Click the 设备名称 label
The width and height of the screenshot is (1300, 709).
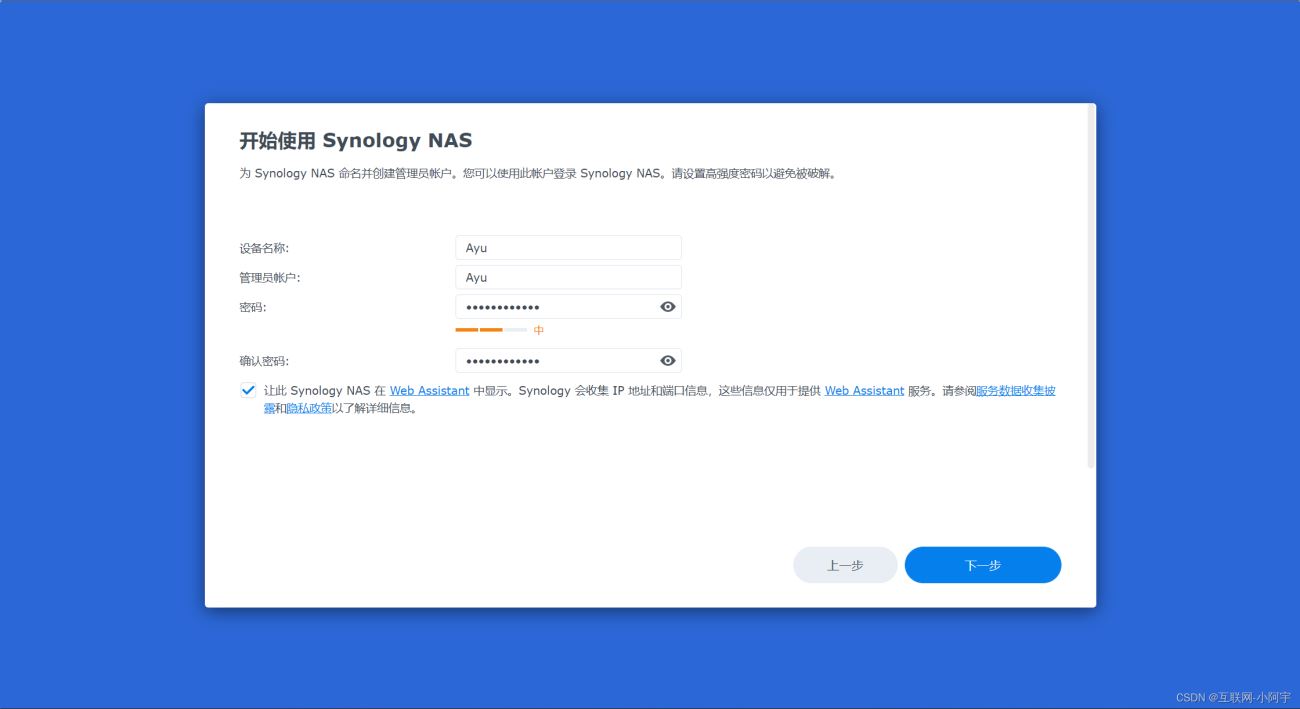tap(264, 248)
